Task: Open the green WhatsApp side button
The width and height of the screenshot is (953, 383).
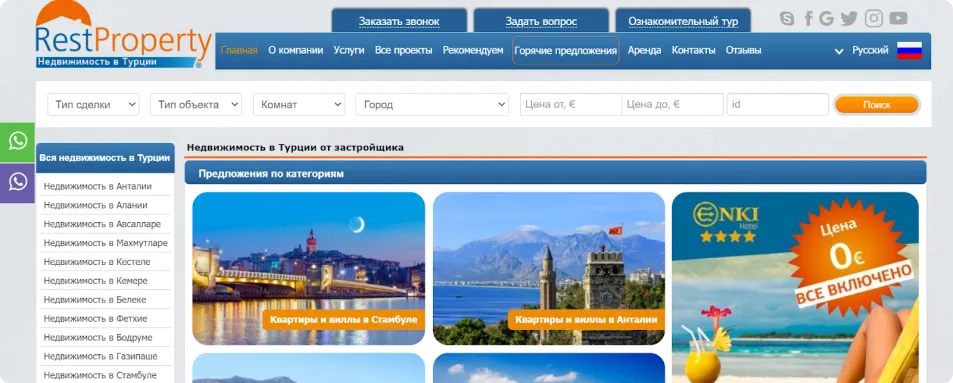Action: (18, 142)
